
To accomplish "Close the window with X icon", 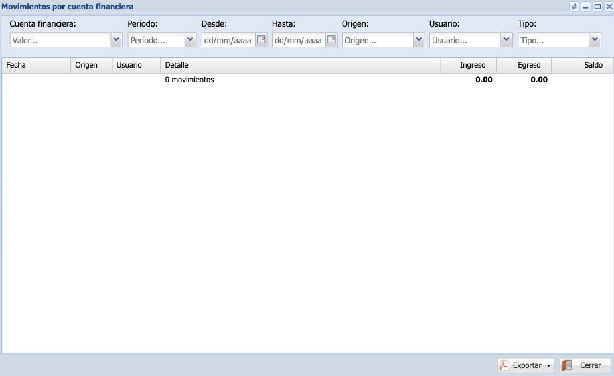I will coord(609,6).
